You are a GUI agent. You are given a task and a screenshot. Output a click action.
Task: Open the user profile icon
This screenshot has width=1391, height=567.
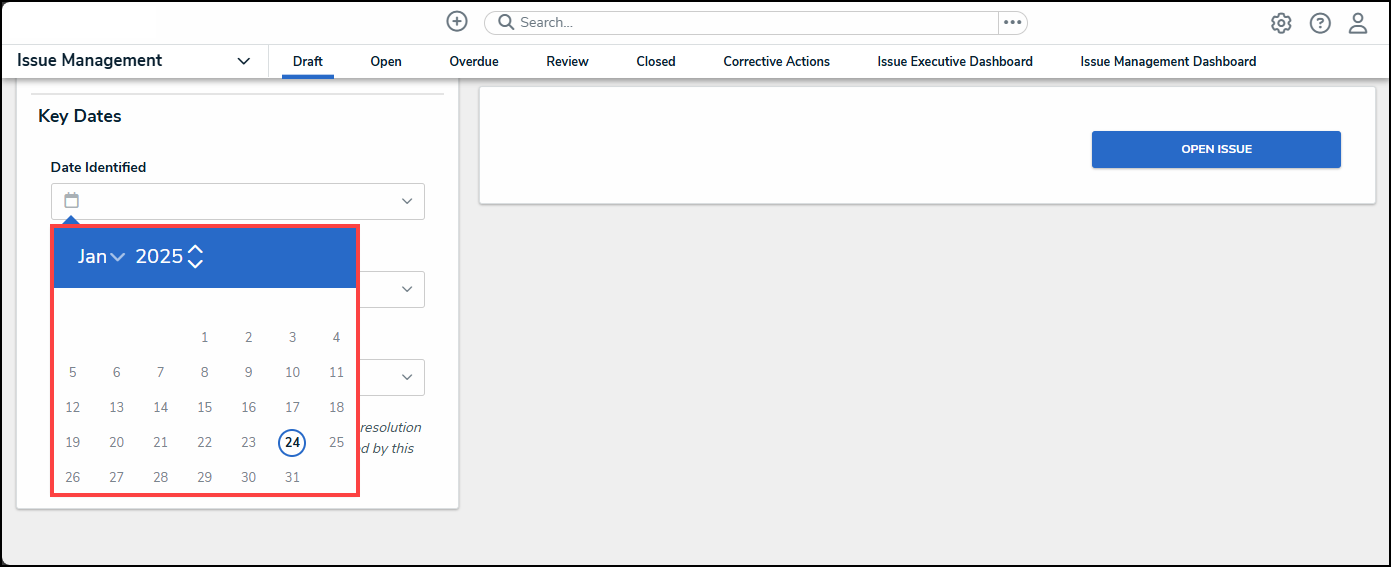[x=1358, y=23]
